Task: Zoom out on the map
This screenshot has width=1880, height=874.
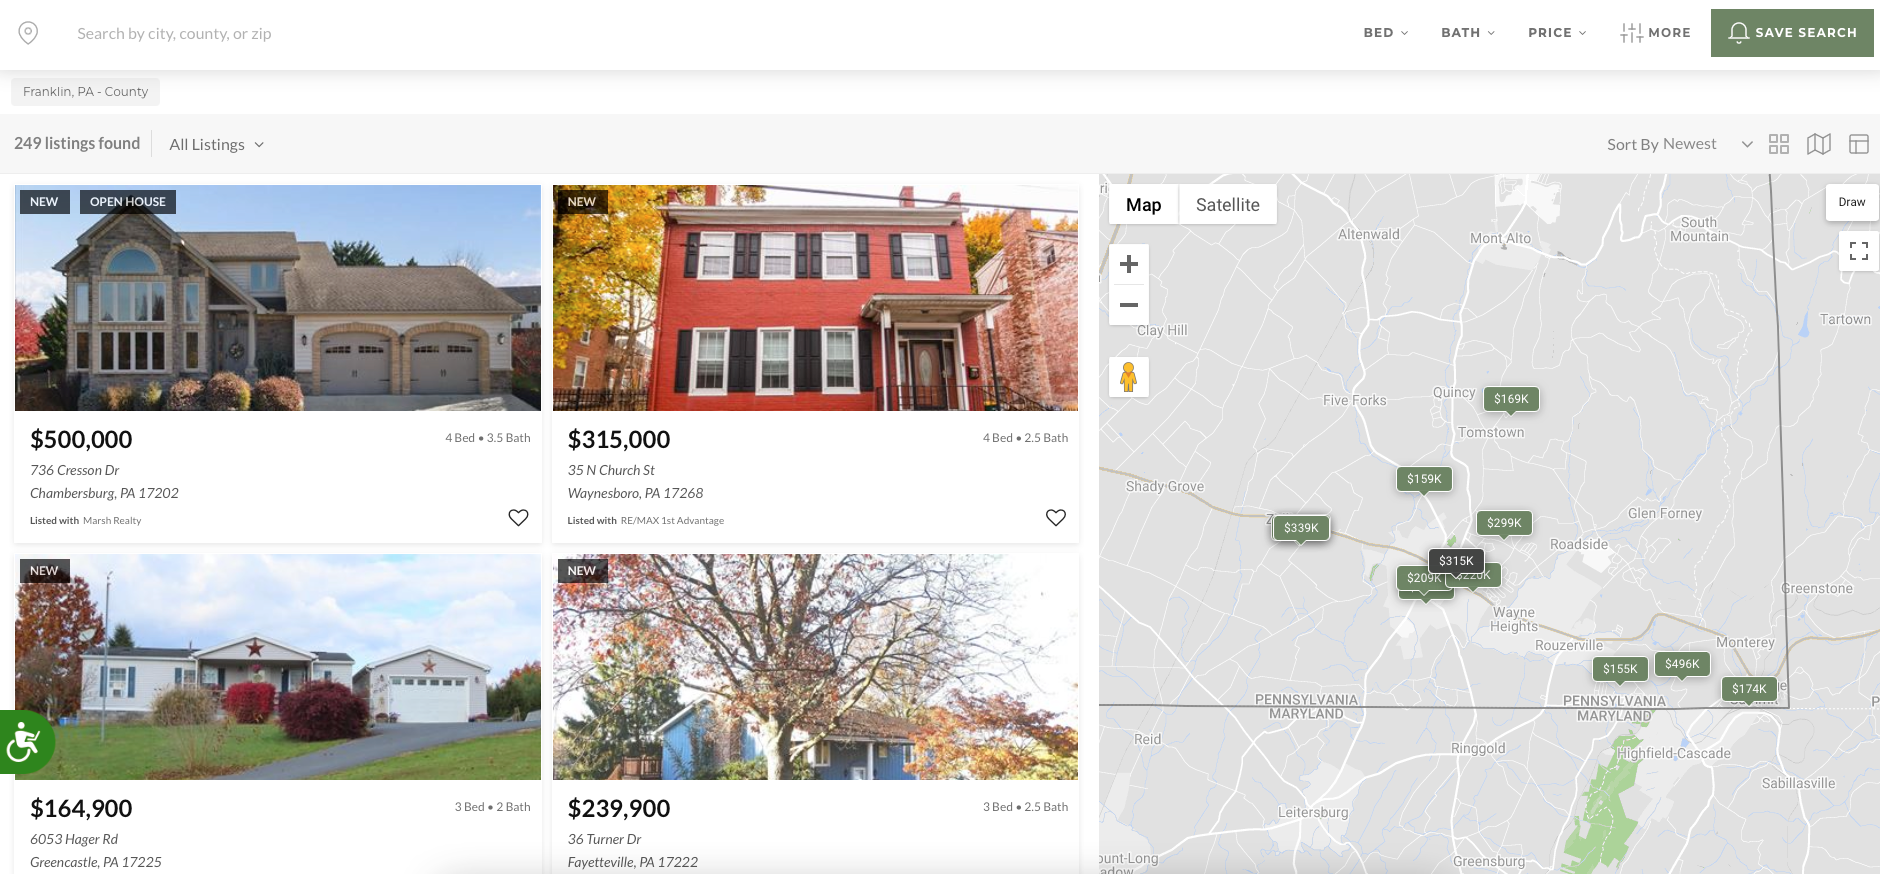Action: click(x=1129, y=305)
